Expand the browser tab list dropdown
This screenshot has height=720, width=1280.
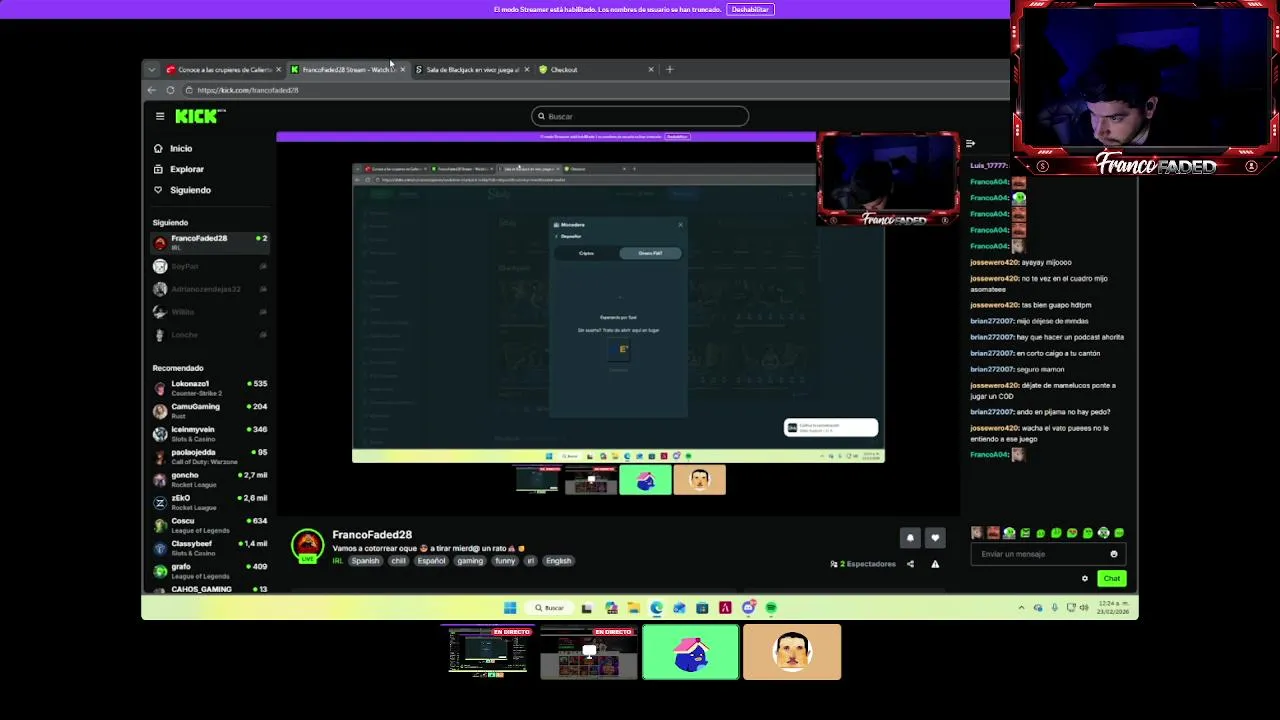coord(151,70)
